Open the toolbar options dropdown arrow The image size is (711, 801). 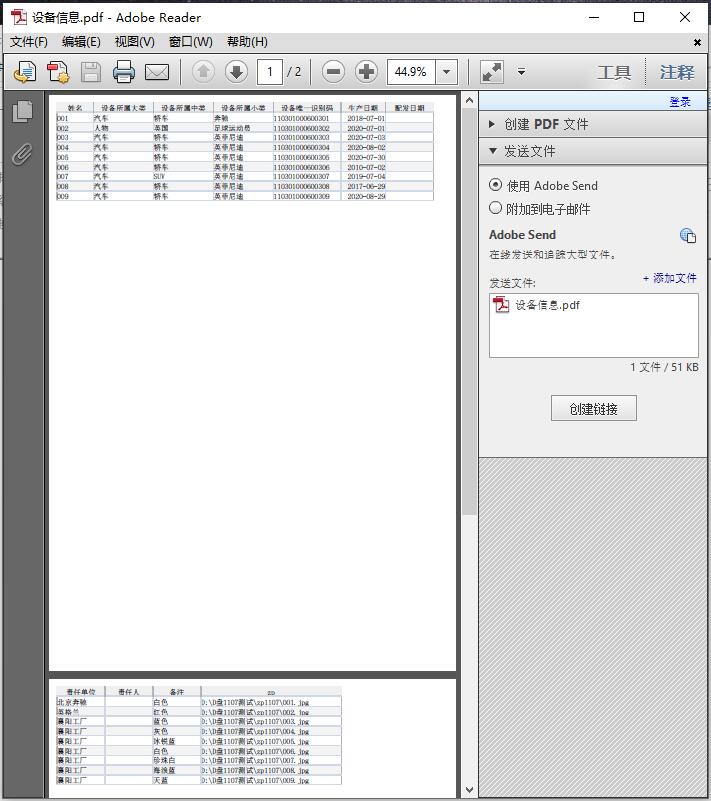(x=522, y=72)
